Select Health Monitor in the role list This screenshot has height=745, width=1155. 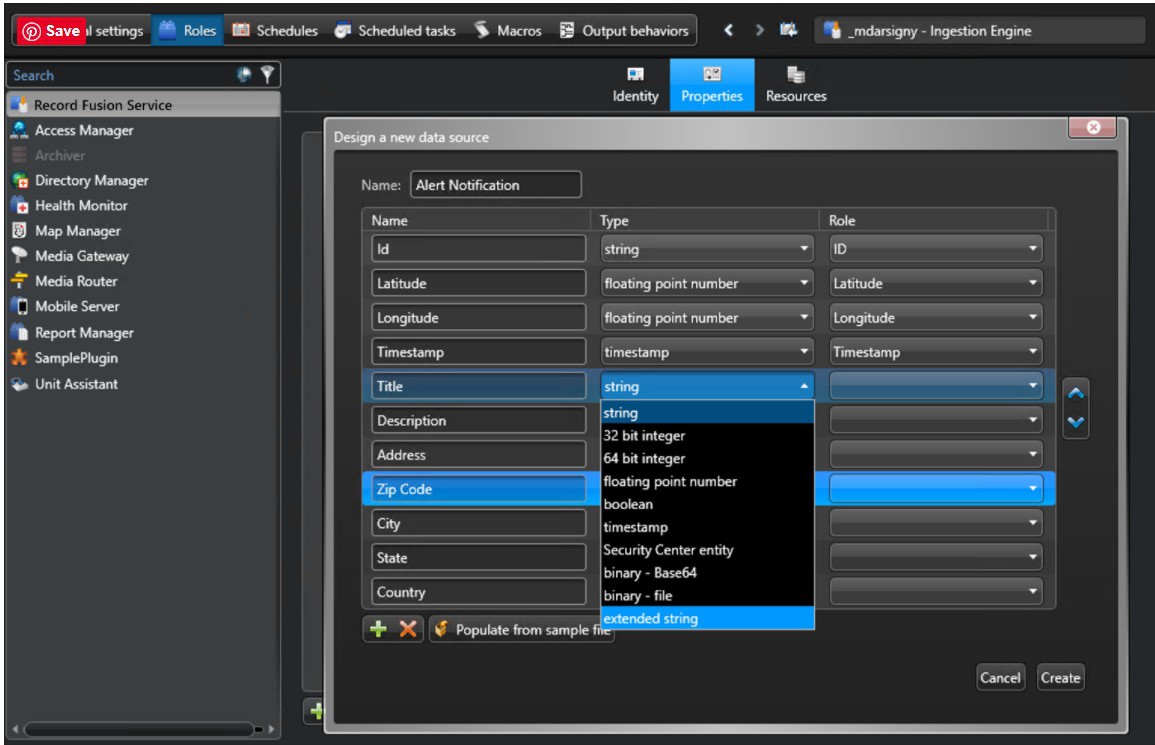tap(81, 205)
